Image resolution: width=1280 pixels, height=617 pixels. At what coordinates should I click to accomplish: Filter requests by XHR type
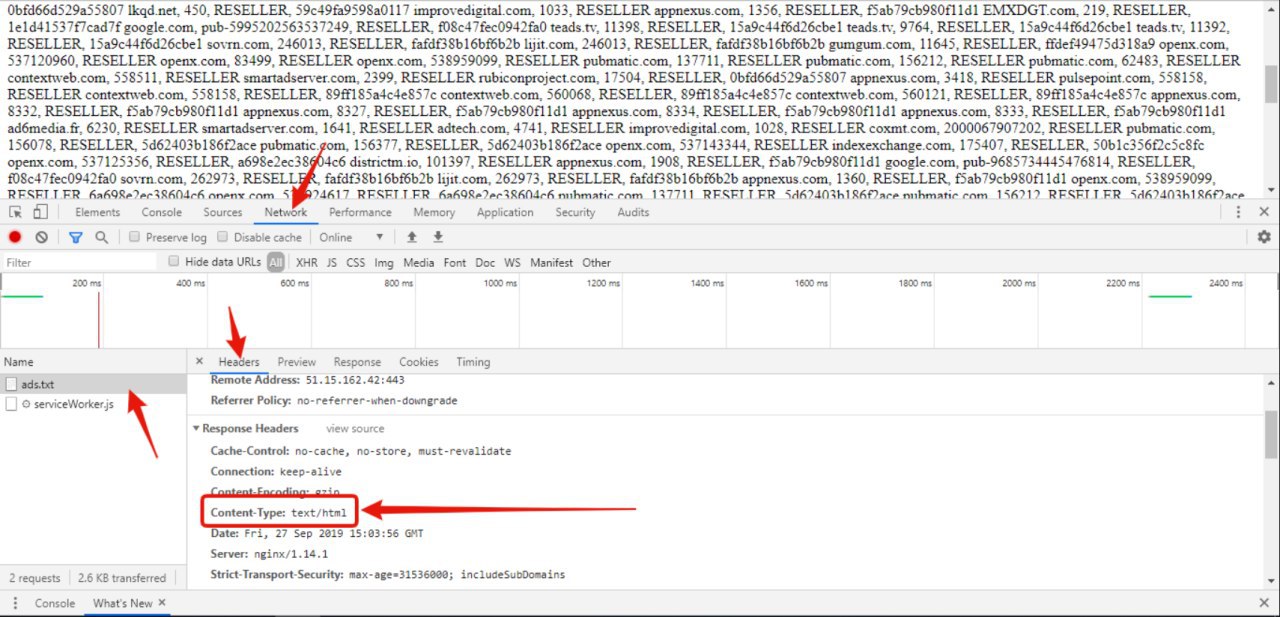[x=307, y=263]
